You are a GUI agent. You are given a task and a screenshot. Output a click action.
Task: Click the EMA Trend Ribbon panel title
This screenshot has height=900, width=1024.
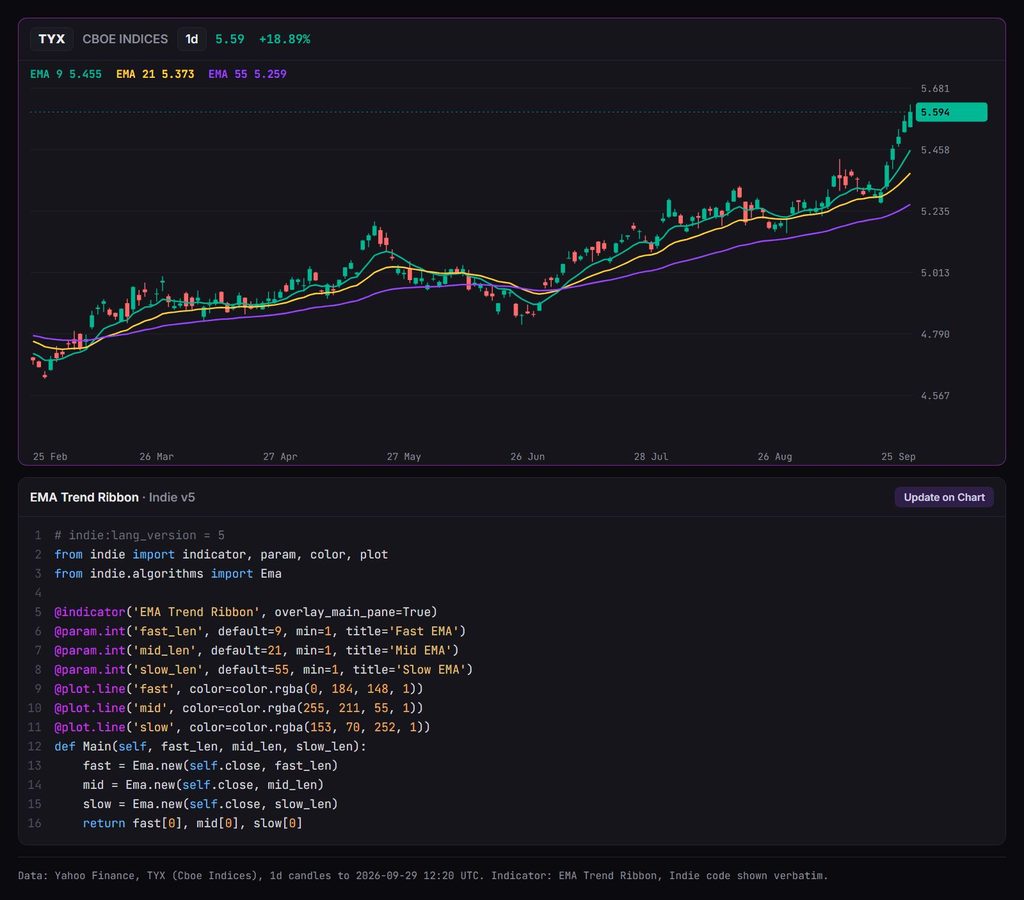(84, 497)
